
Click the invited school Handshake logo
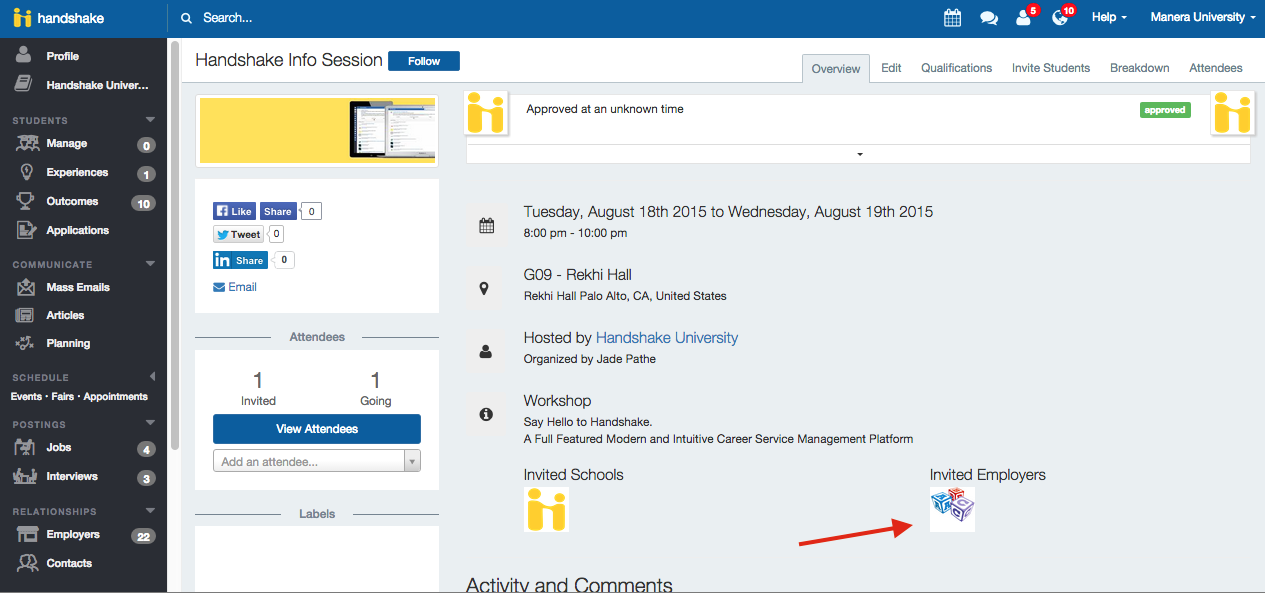[x=546, y=508]
